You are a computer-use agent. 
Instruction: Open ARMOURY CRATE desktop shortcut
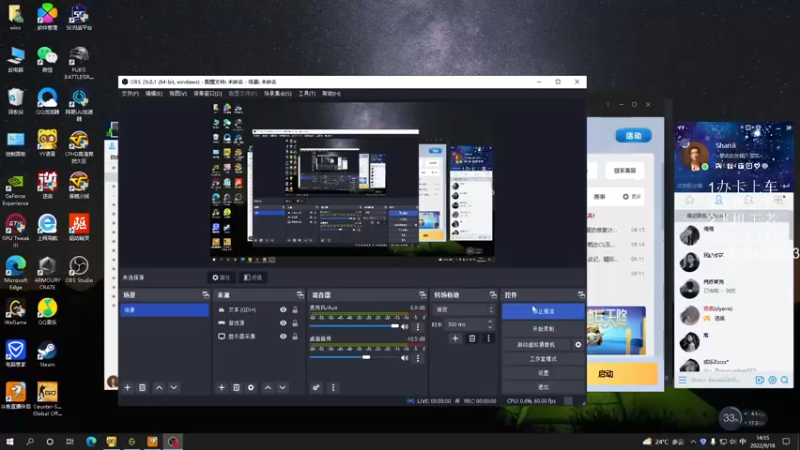pyautogui.click(x=47, y=273)
